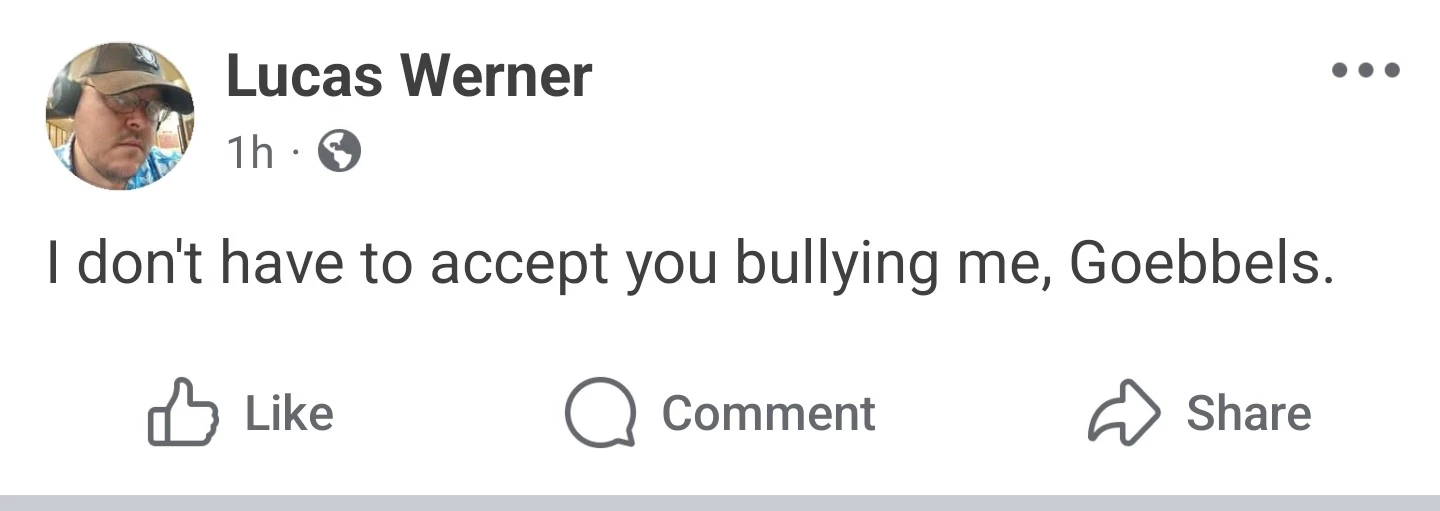Tap the Comment text label
Image resolution: width=1440 pixels, height=511 pixels.
tap(768, 413)
